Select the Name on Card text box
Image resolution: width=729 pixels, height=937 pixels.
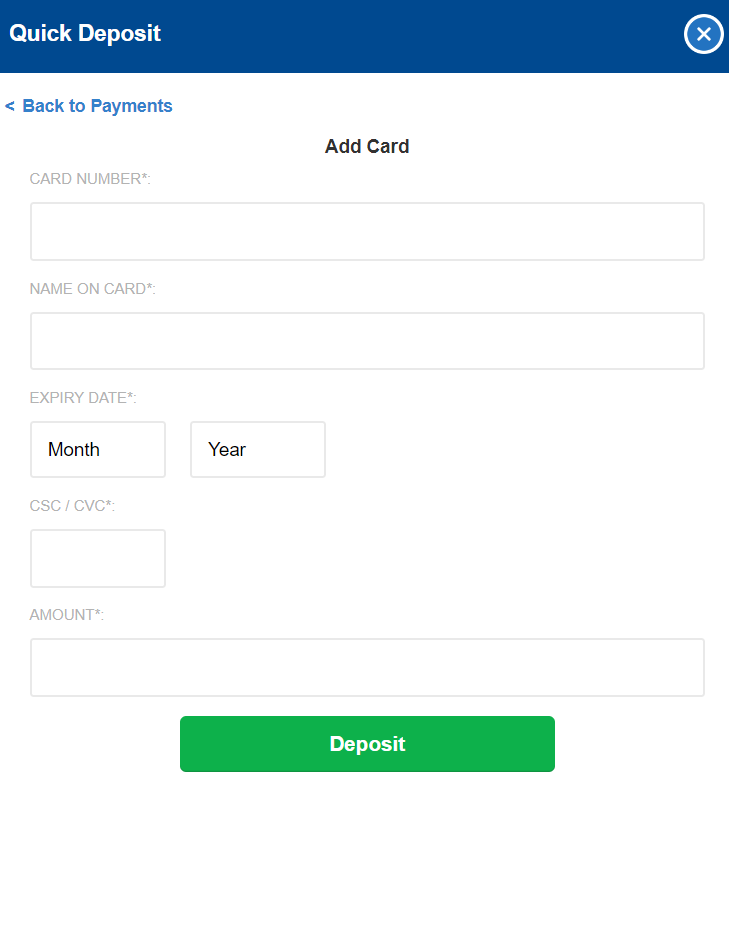pos(367,341)
